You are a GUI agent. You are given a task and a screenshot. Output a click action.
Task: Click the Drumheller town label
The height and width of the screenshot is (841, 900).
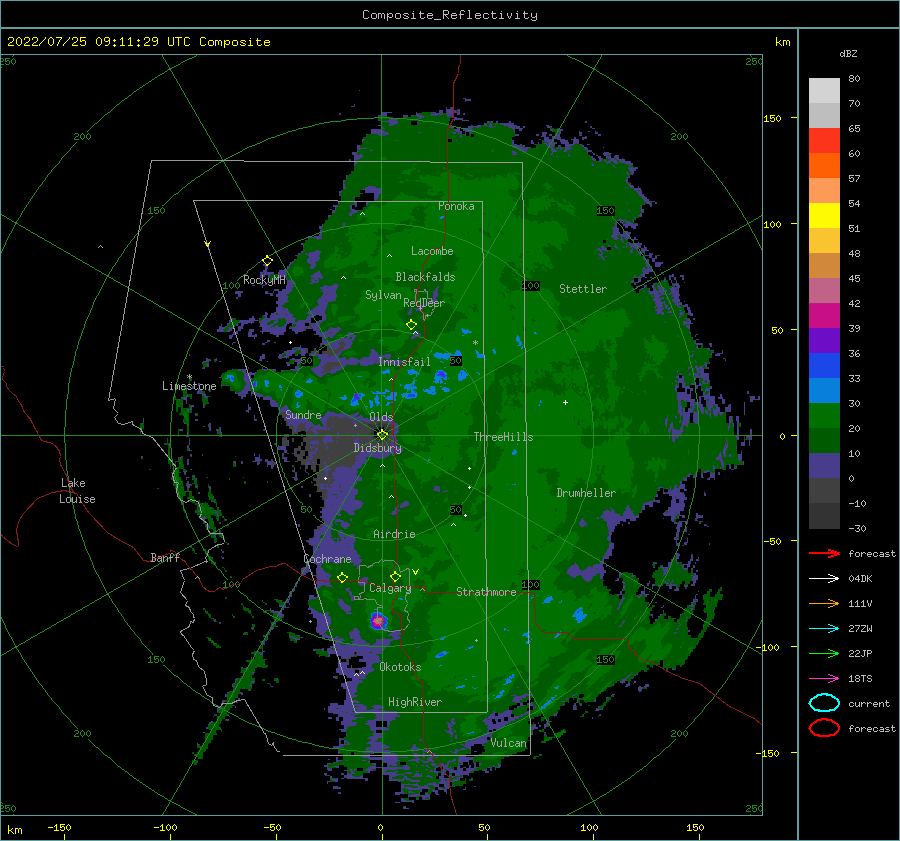click(x=586, y=493)
